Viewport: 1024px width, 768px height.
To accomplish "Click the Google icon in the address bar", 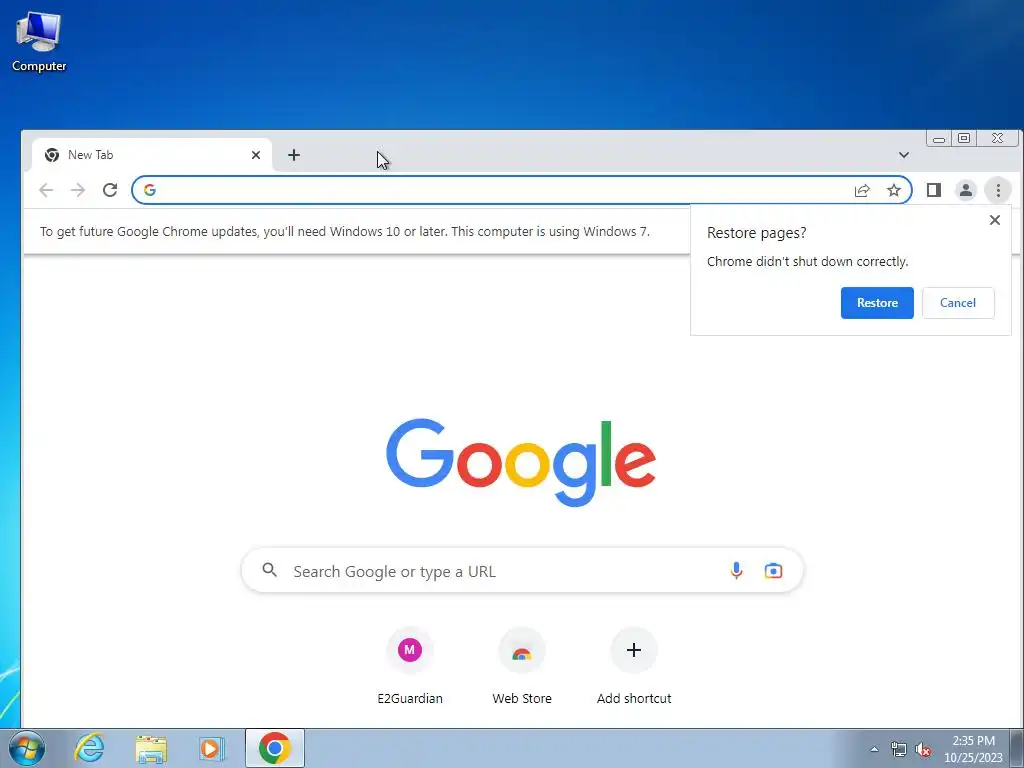I will (150, 190).
